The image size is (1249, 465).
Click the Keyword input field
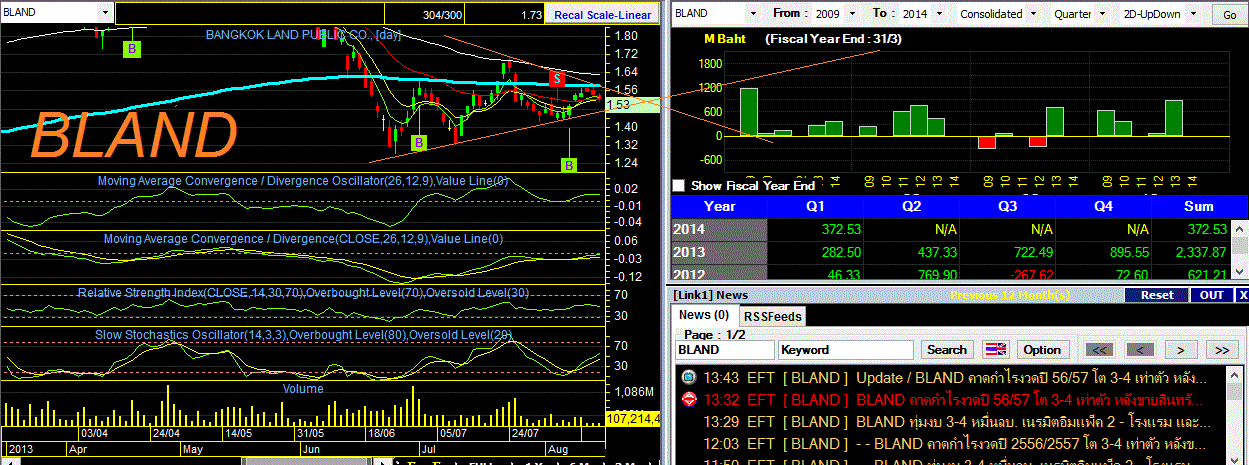pyautogui.click(x=846, y=350)
